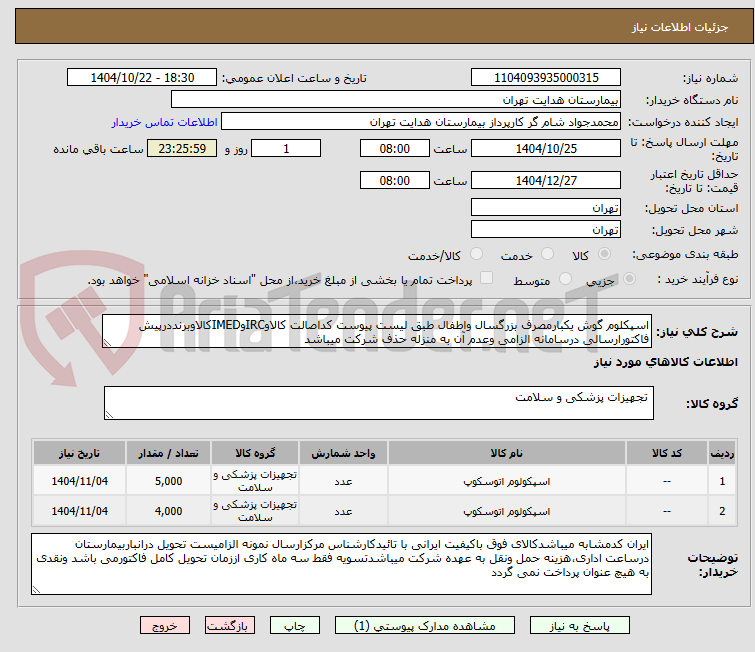Click the price validity time field 08:00

(394, 181)
